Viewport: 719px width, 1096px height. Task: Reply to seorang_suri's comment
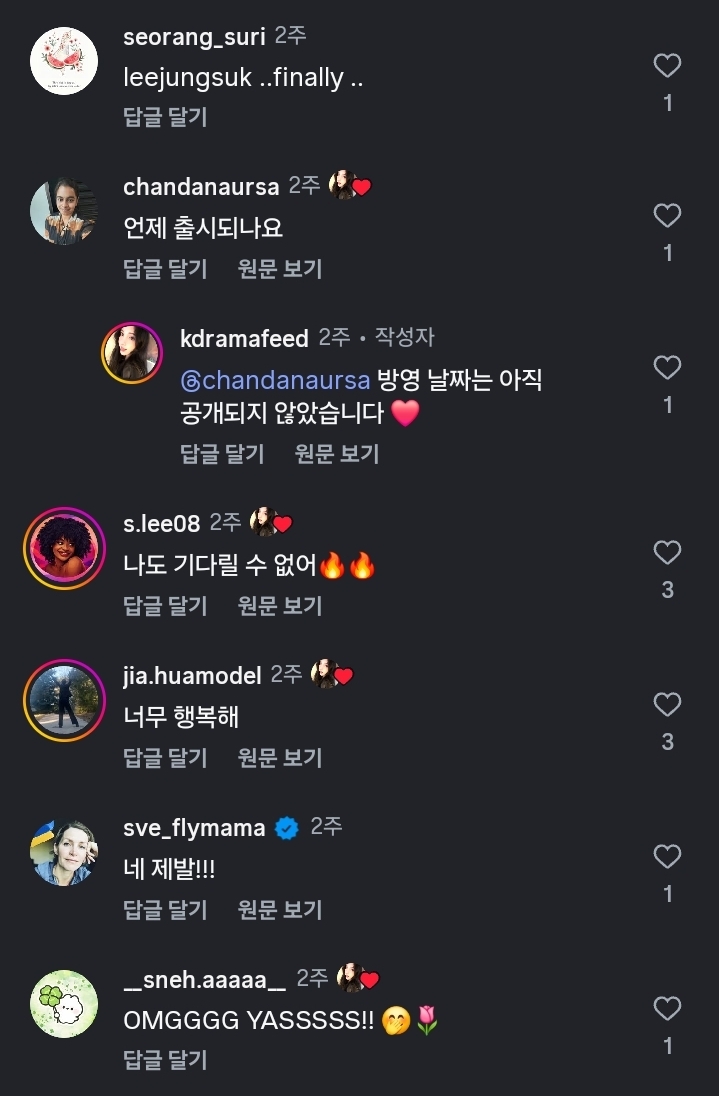click(x=165, y=117)
